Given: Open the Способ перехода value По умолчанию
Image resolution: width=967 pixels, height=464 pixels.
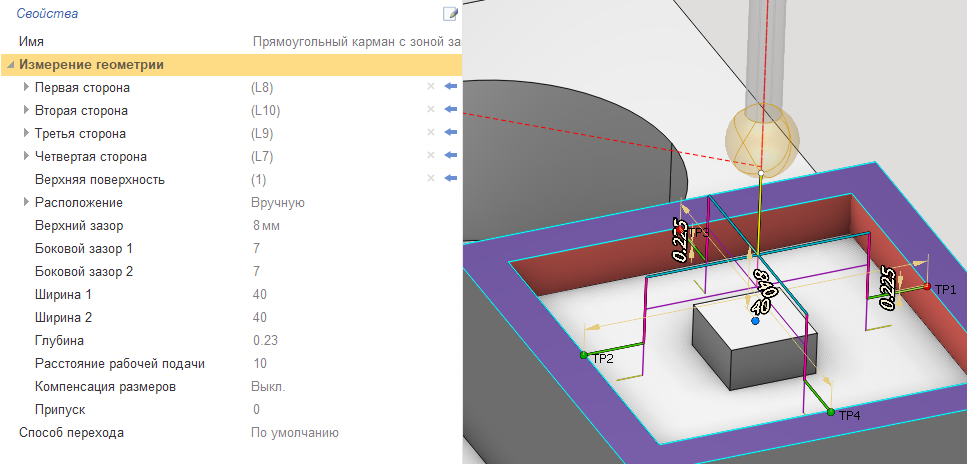Looking at the screenshot, I should click(x=294, y=433).
